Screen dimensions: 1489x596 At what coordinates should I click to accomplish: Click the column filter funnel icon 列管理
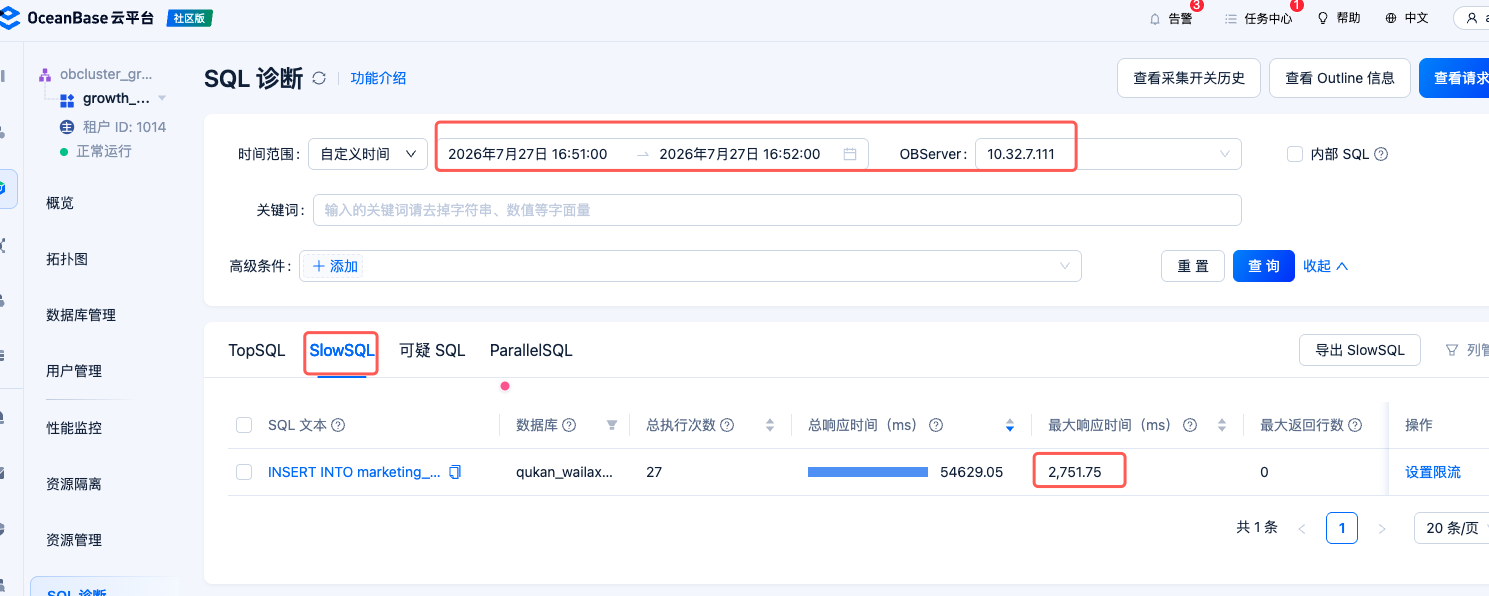coord(1452,350)
